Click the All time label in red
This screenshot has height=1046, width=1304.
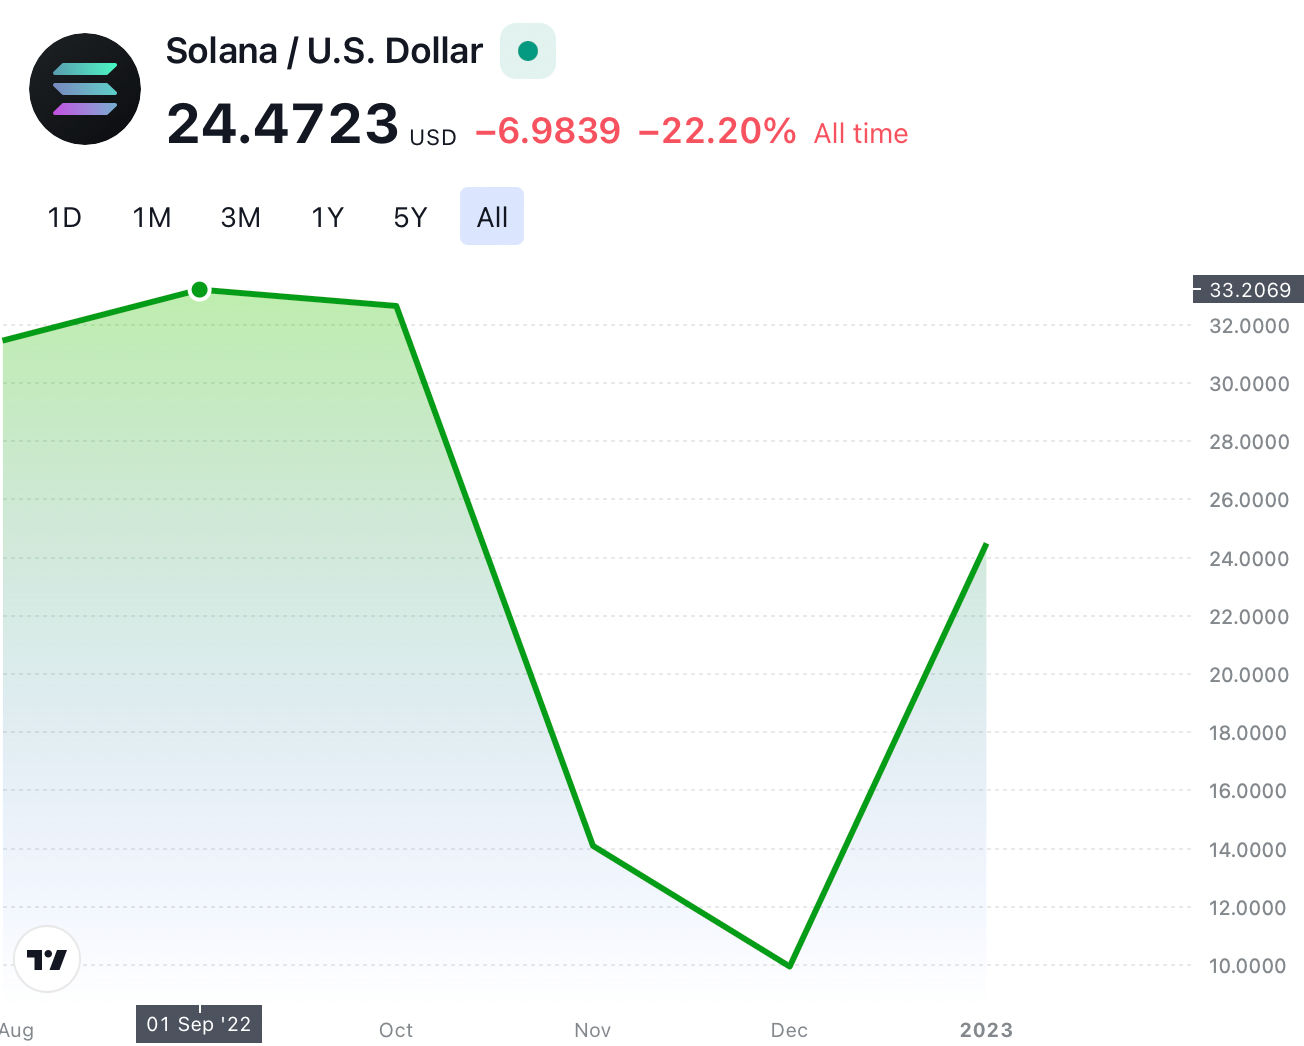tap(861, 133)
